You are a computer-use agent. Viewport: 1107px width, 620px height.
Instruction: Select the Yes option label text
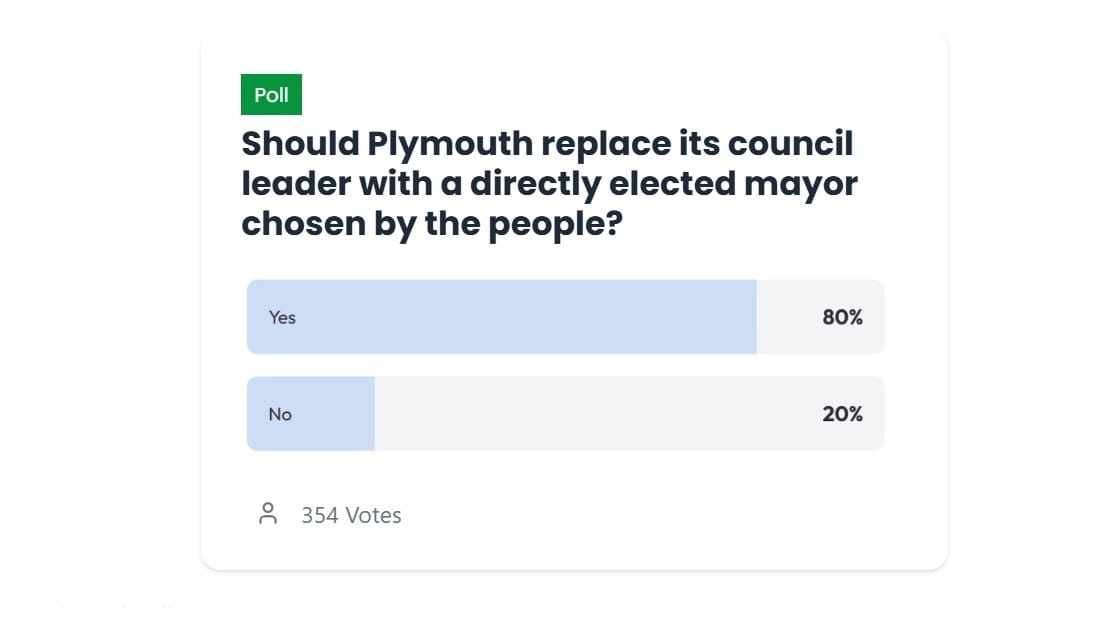pos(282,318)
